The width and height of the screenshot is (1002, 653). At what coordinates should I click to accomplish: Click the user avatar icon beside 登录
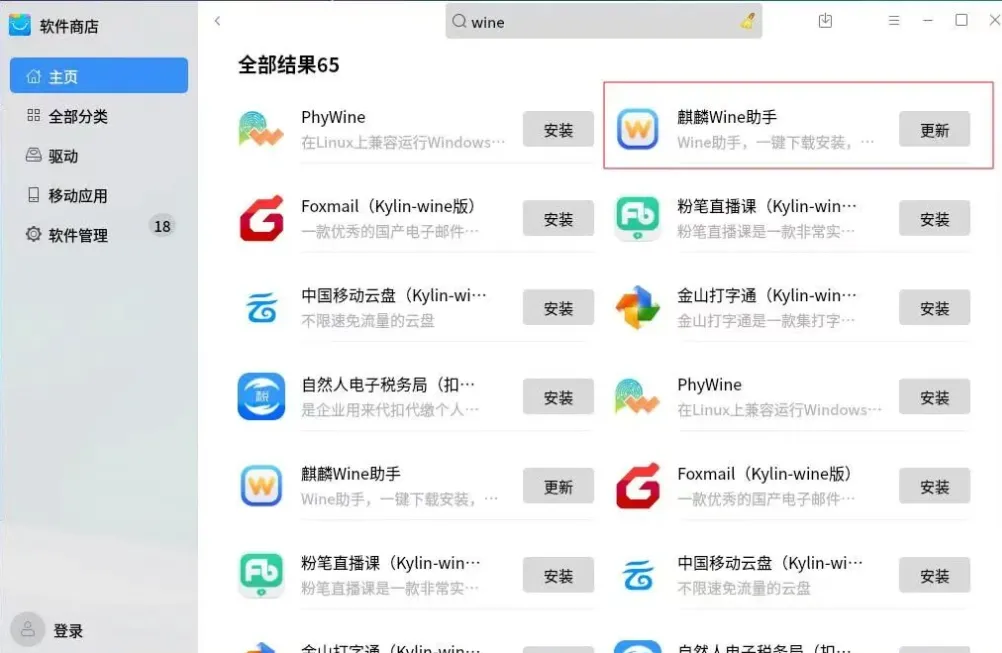27,630
